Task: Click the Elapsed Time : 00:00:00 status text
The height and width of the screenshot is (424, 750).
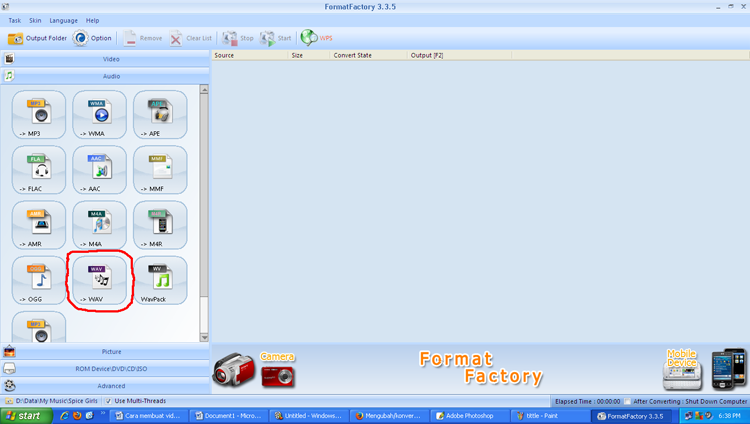Action: [587, 402]
